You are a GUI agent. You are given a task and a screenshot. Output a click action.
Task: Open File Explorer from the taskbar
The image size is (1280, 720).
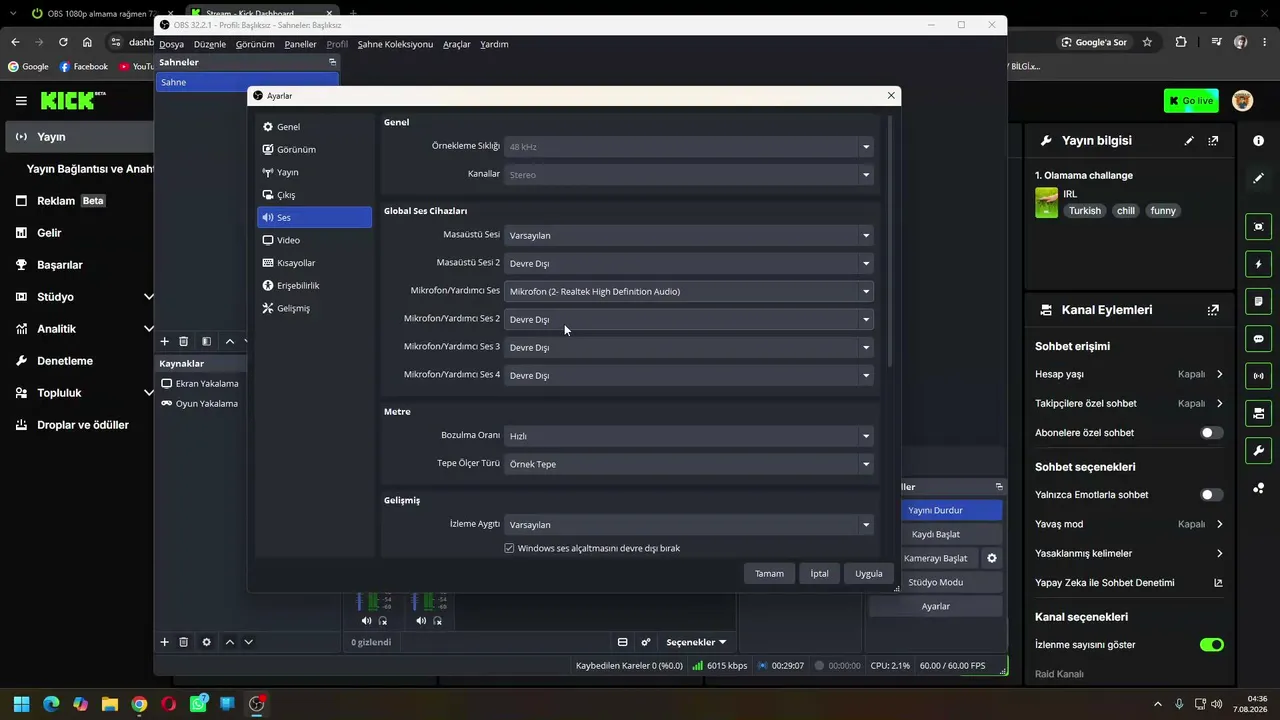tap(110, 704)
